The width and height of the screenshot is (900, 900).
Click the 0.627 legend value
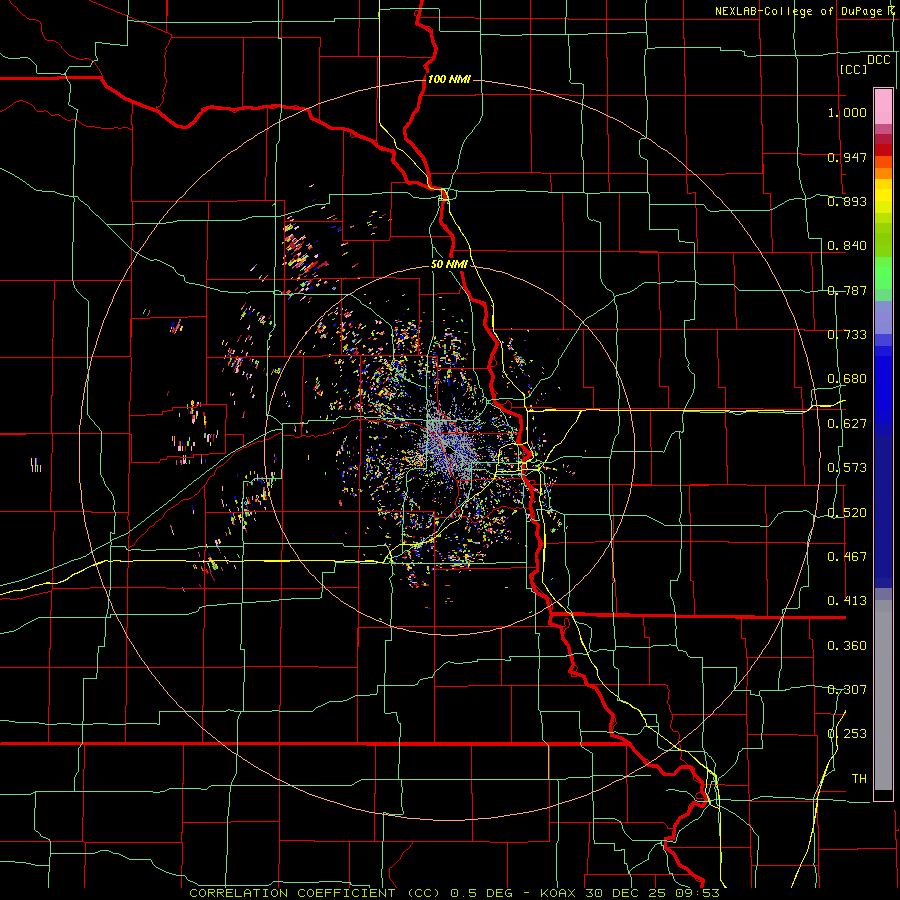(x=847, y=424)
